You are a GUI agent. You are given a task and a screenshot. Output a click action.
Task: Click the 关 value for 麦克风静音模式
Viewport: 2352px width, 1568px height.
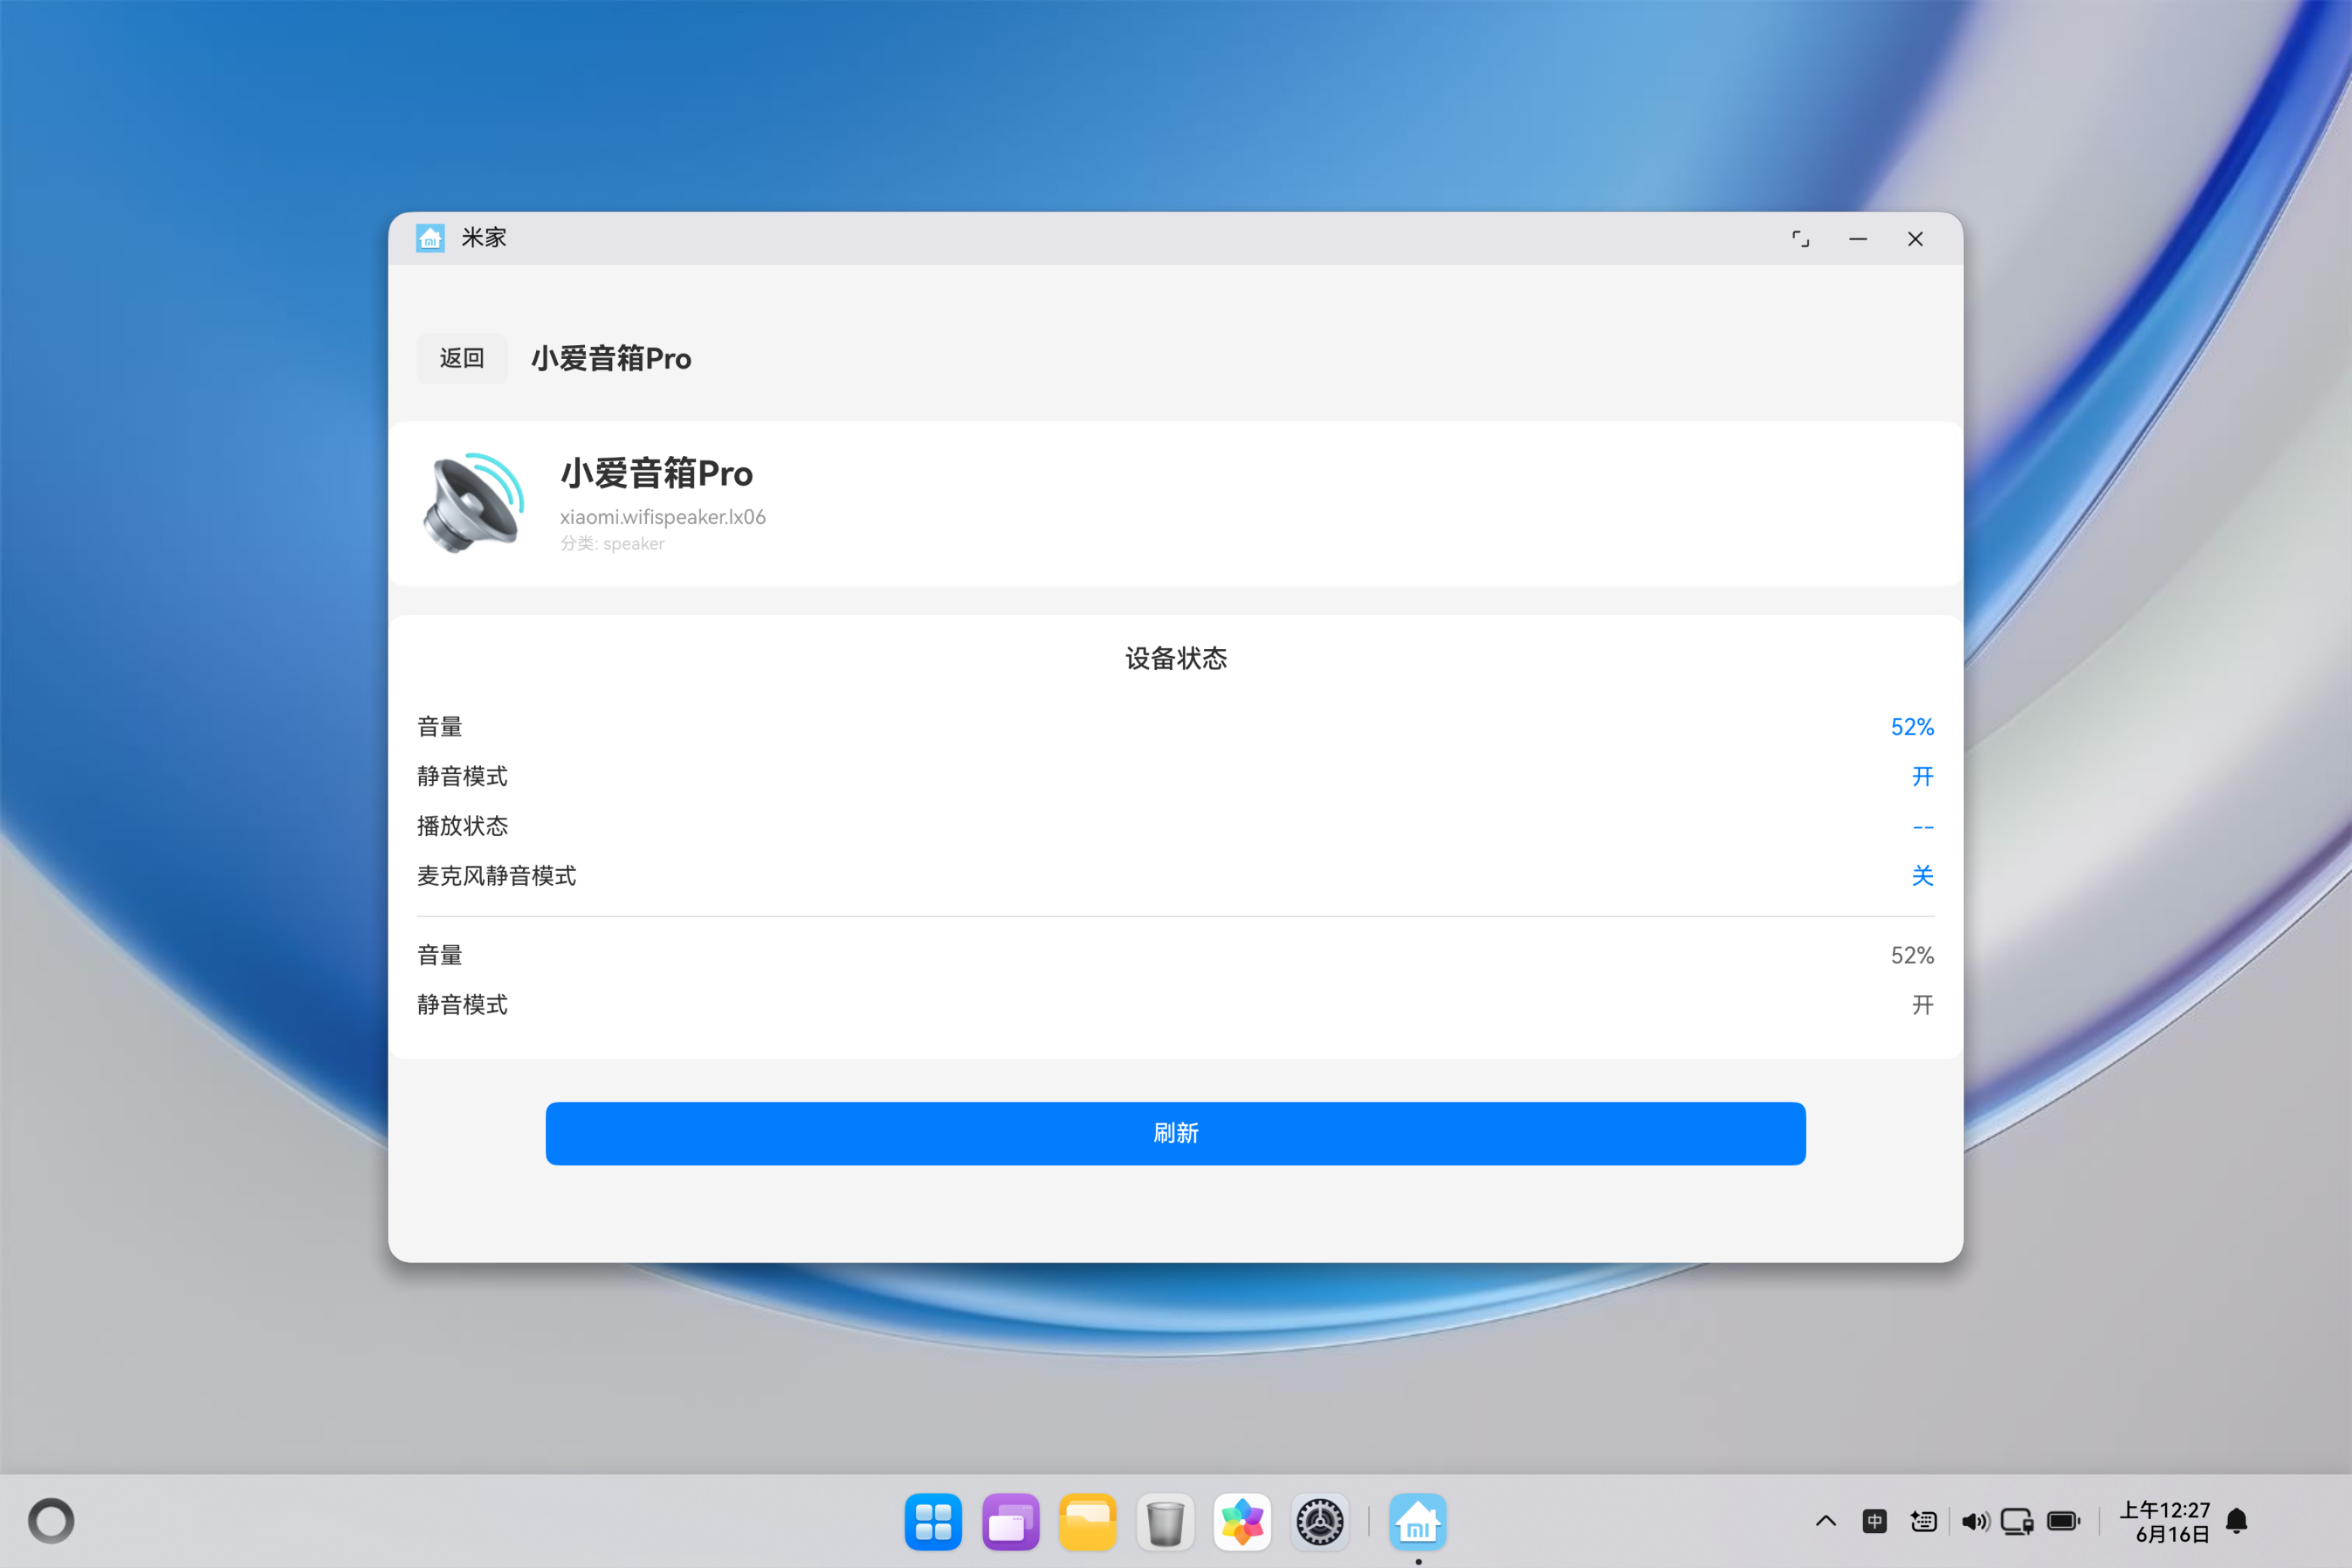(x=1923, y=876)
